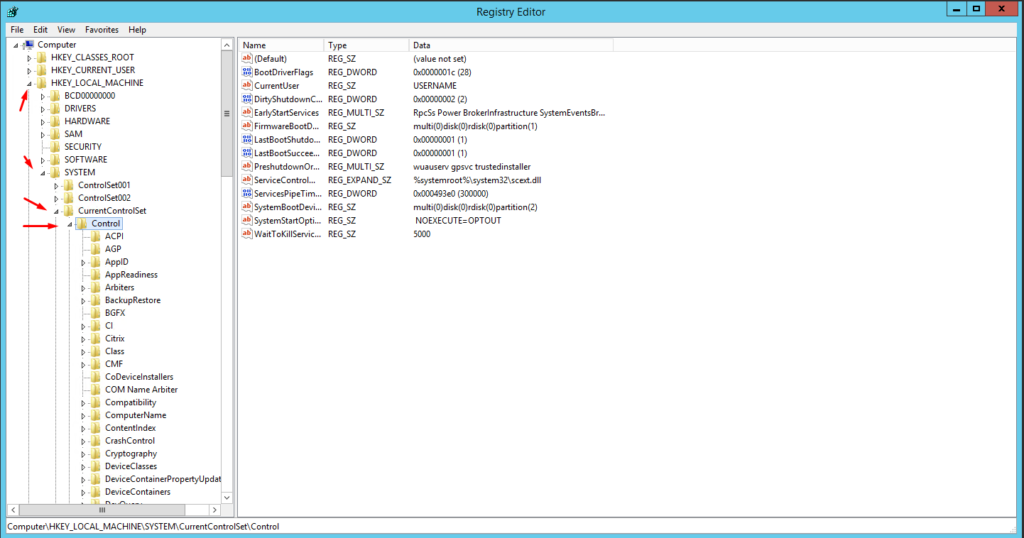Click the SYSTEM folder icon
The image size is (1024, 538).
(56, 172)
